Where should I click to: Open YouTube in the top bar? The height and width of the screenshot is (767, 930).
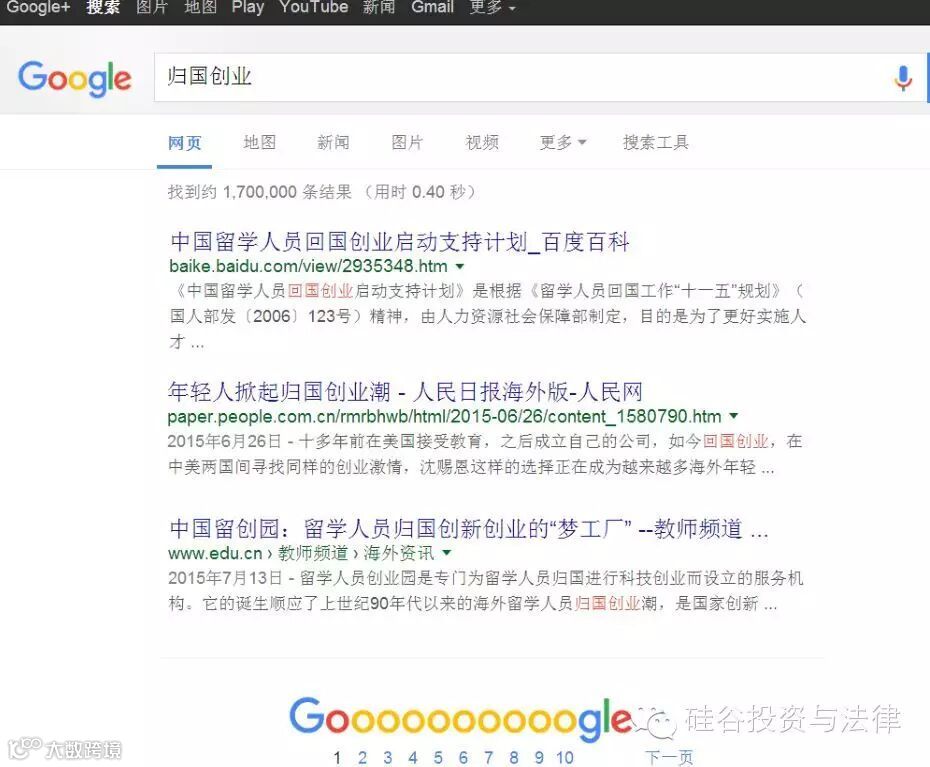(x=314, y=8)
